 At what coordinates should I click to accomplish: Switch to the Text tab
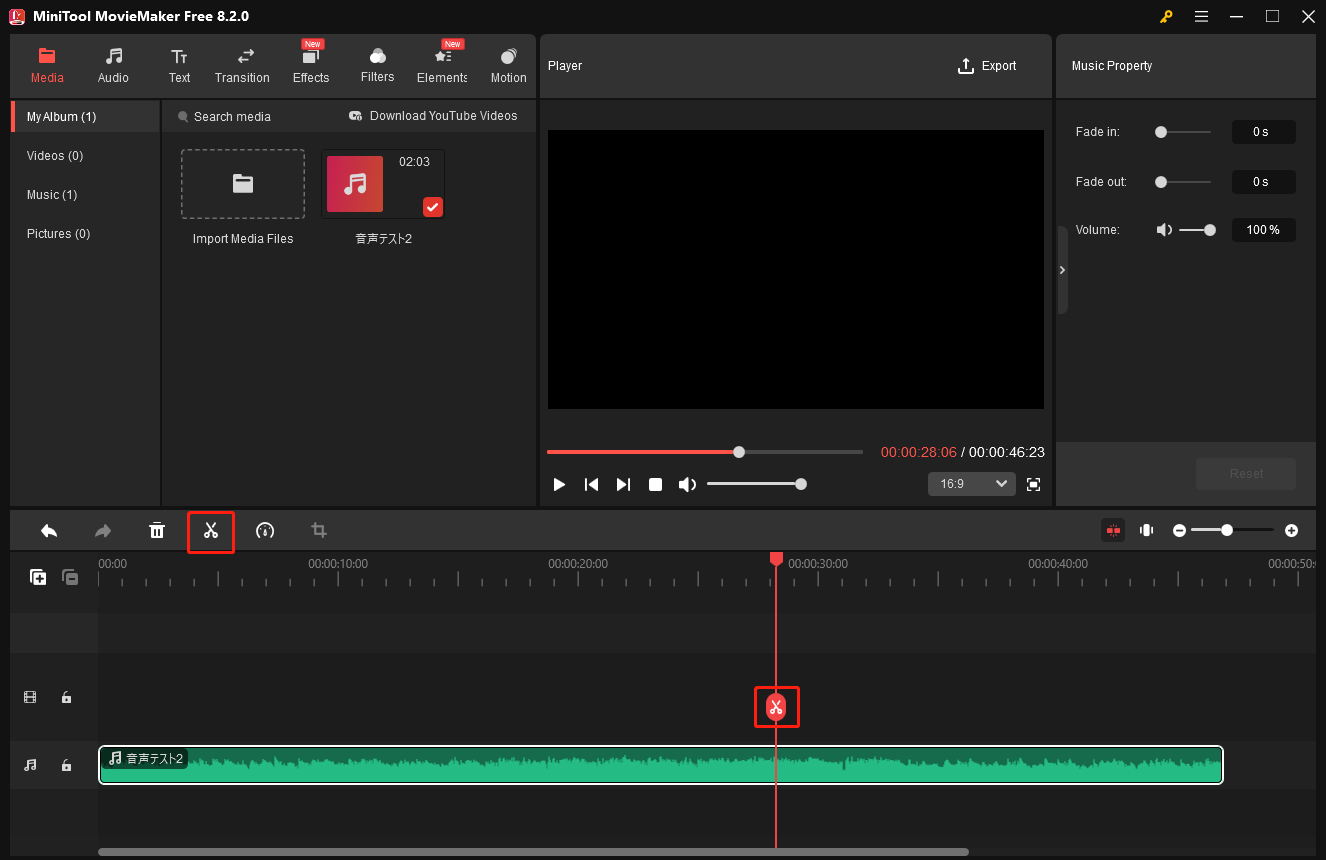179,65
